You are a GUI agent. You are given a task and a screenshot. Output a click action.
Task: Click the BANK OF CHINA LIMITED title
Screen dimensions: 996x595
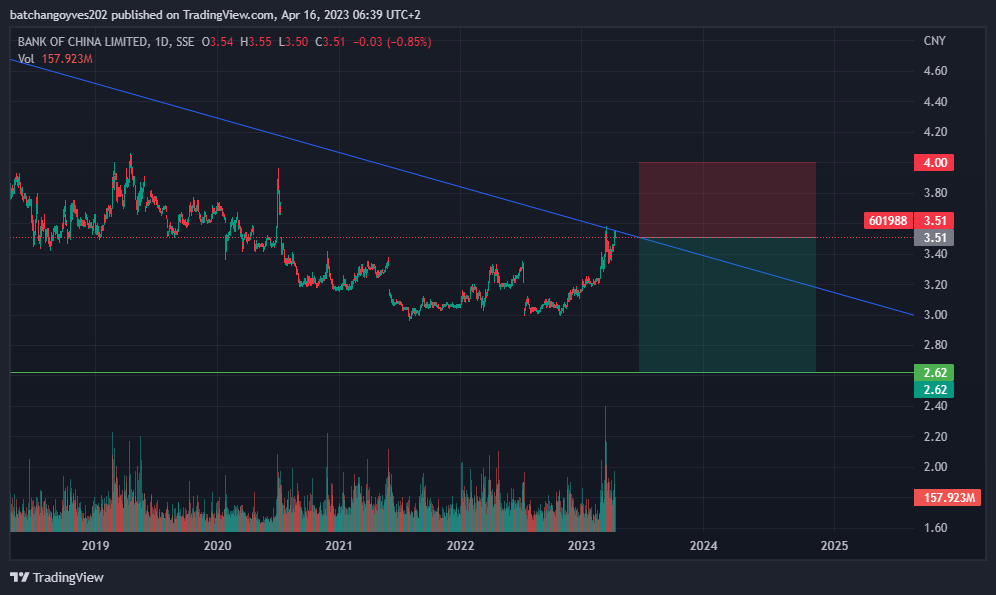tap(83, 42)
